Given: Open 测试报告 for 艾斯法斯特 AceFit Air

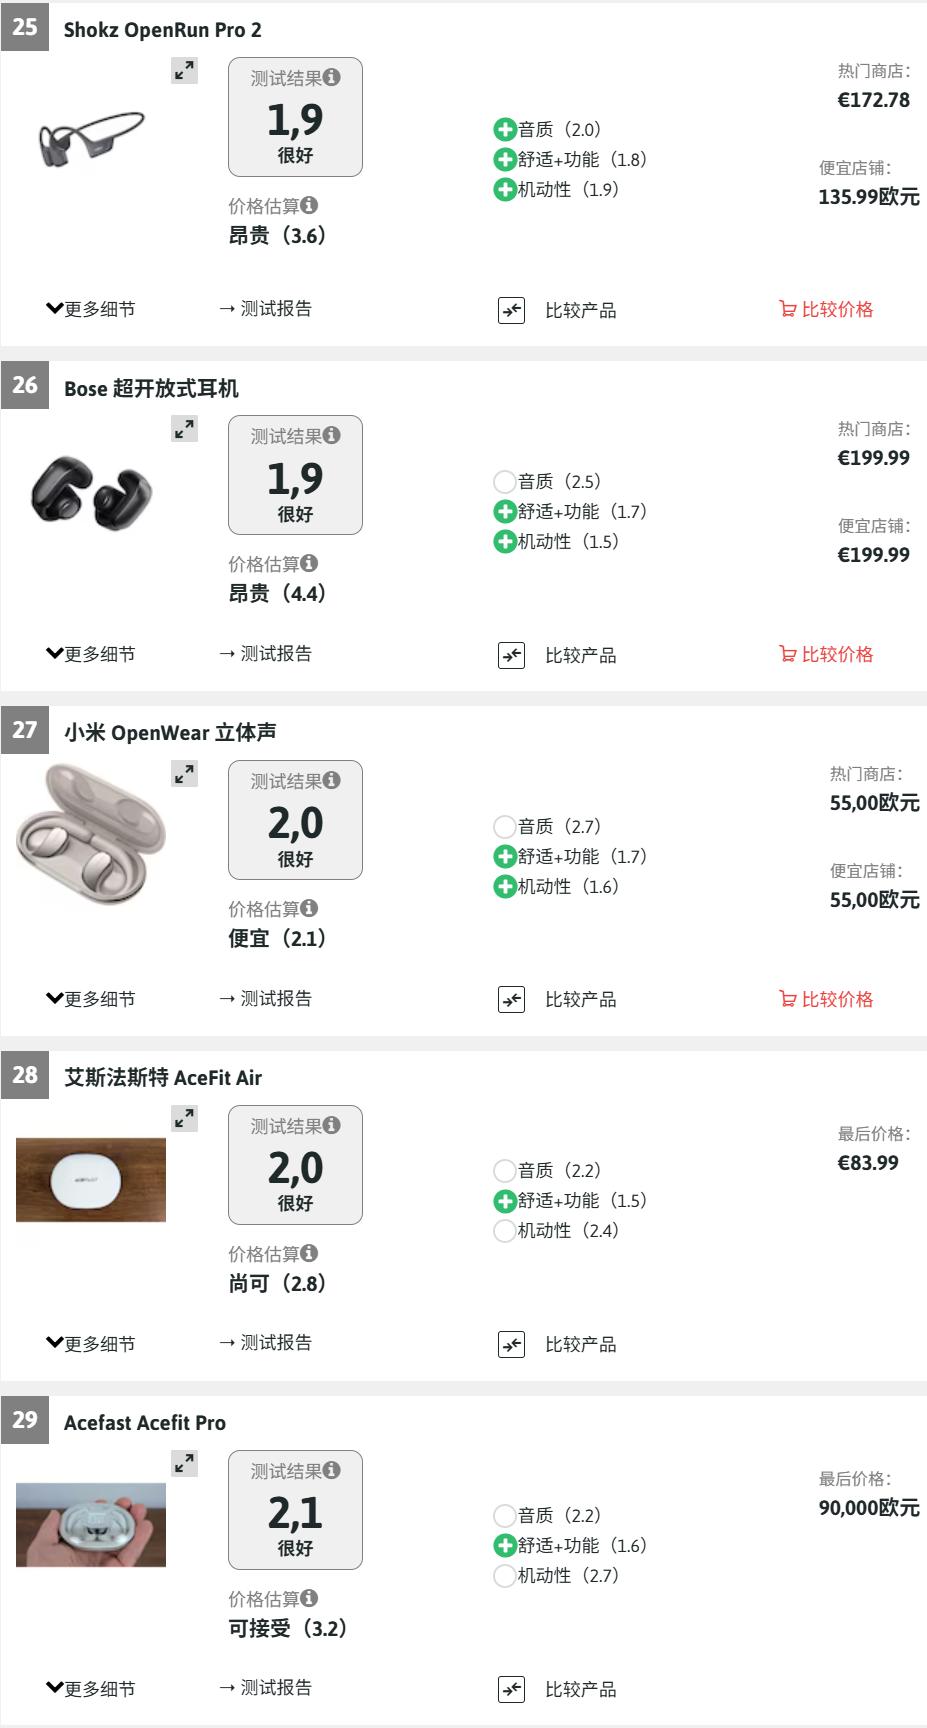Looking at the screenshot, I should (x=266, y=1343).
